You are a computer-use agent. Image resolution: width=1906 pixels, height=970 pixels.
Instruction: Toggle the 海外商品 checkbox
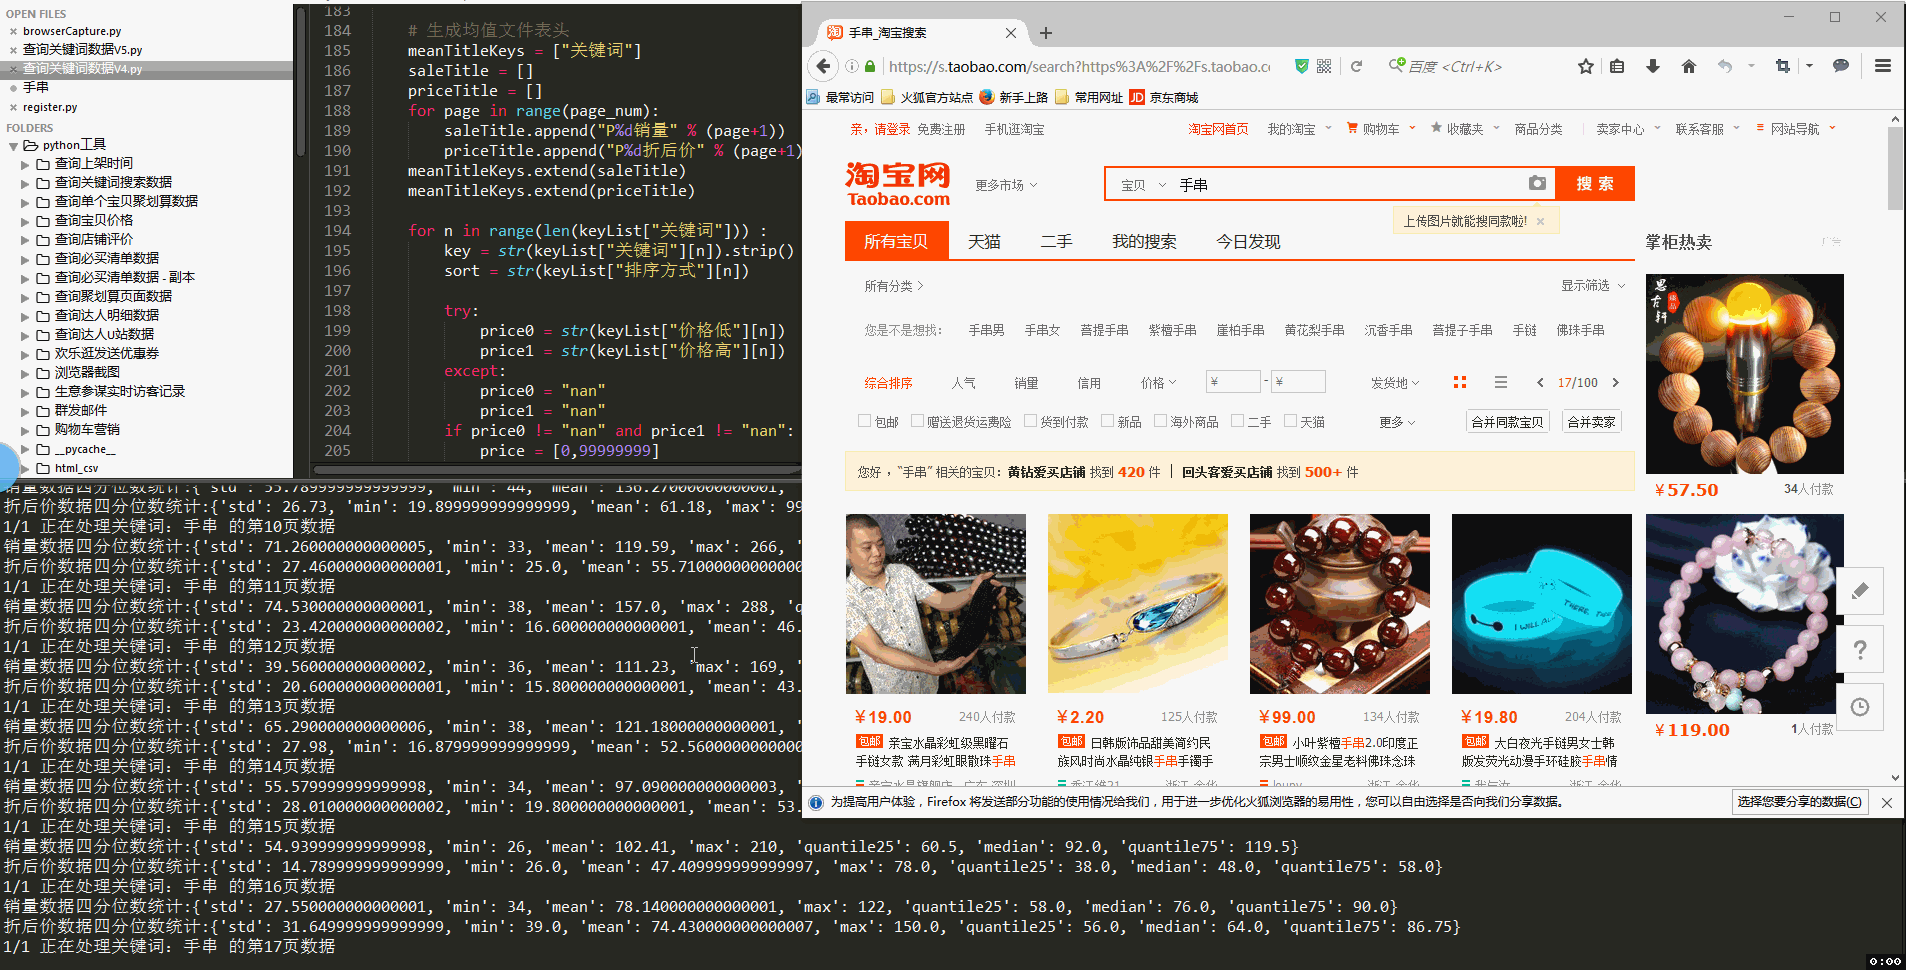pyautogui.click(x=1160, y=421)
